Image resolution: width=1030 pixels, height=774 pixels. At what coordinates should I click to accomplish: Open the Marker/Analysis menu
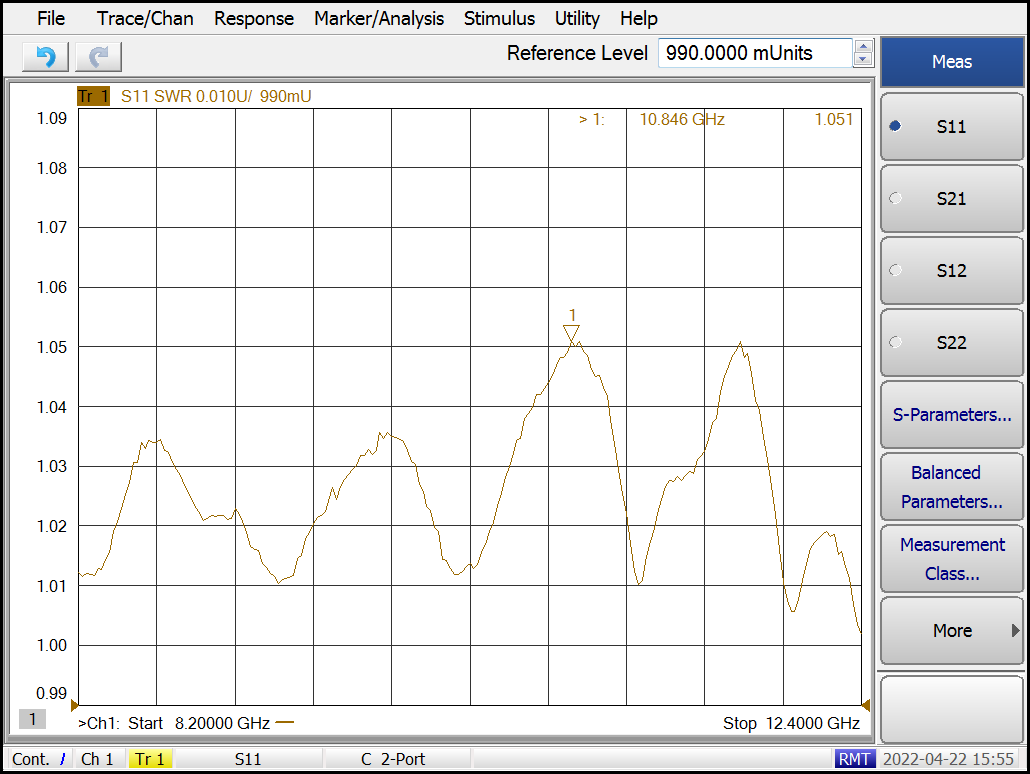tap(378, 18)
